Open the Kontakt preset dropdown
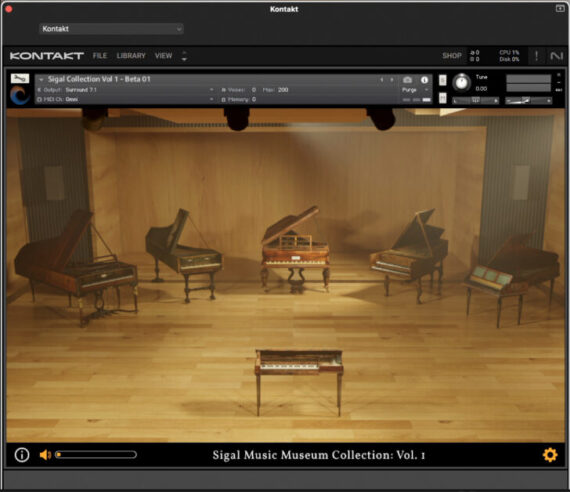The height and width of the screenshot is (492, 570). pos(111,29)
